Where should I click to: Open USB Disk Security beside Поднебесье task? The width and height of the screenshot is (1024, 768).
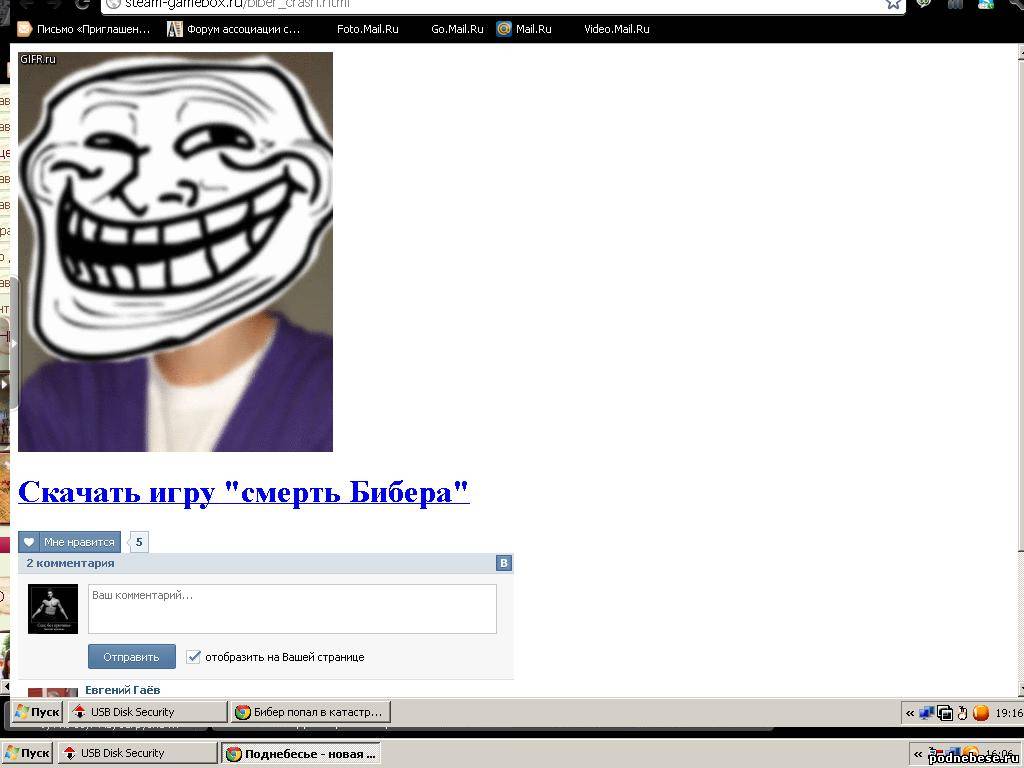pos(137,753)
